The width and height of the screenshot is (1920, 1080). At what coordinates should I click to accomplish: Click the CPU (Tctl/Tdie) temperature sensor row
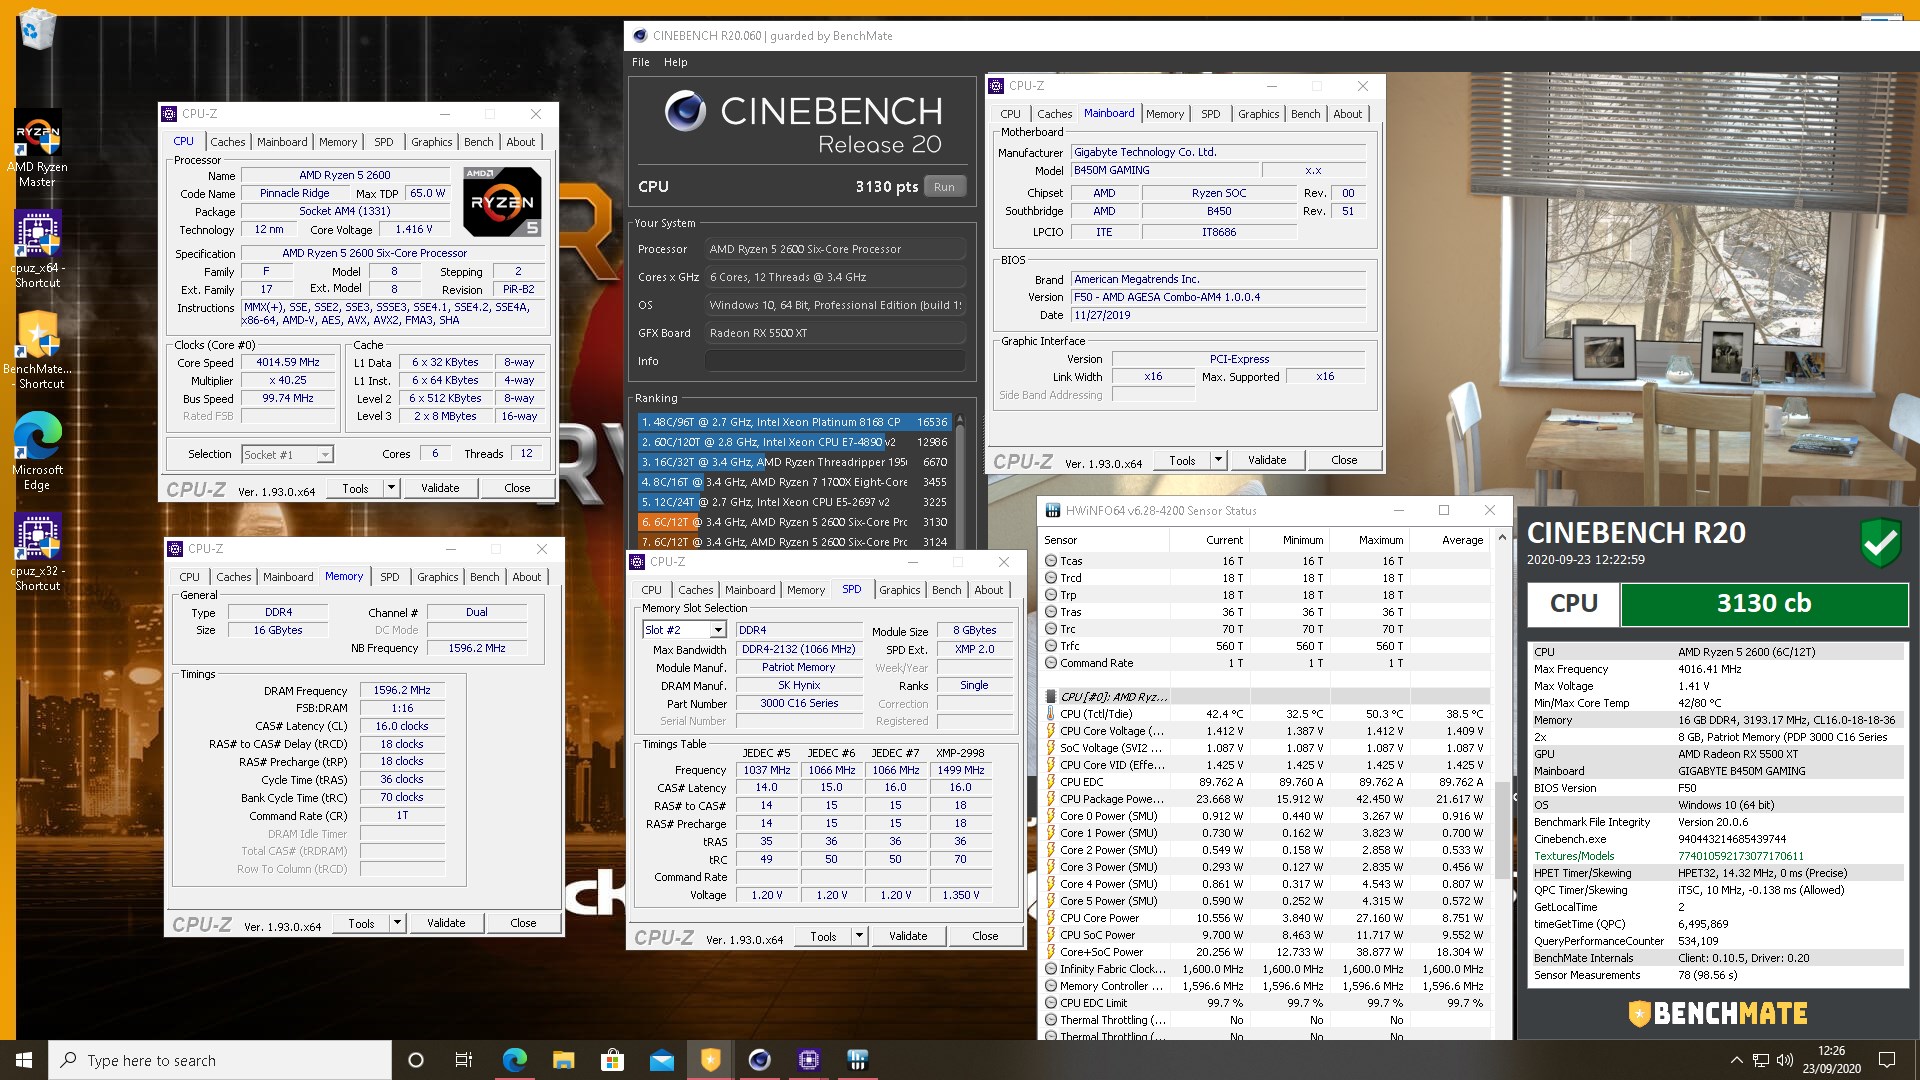tap(1266, 714)
